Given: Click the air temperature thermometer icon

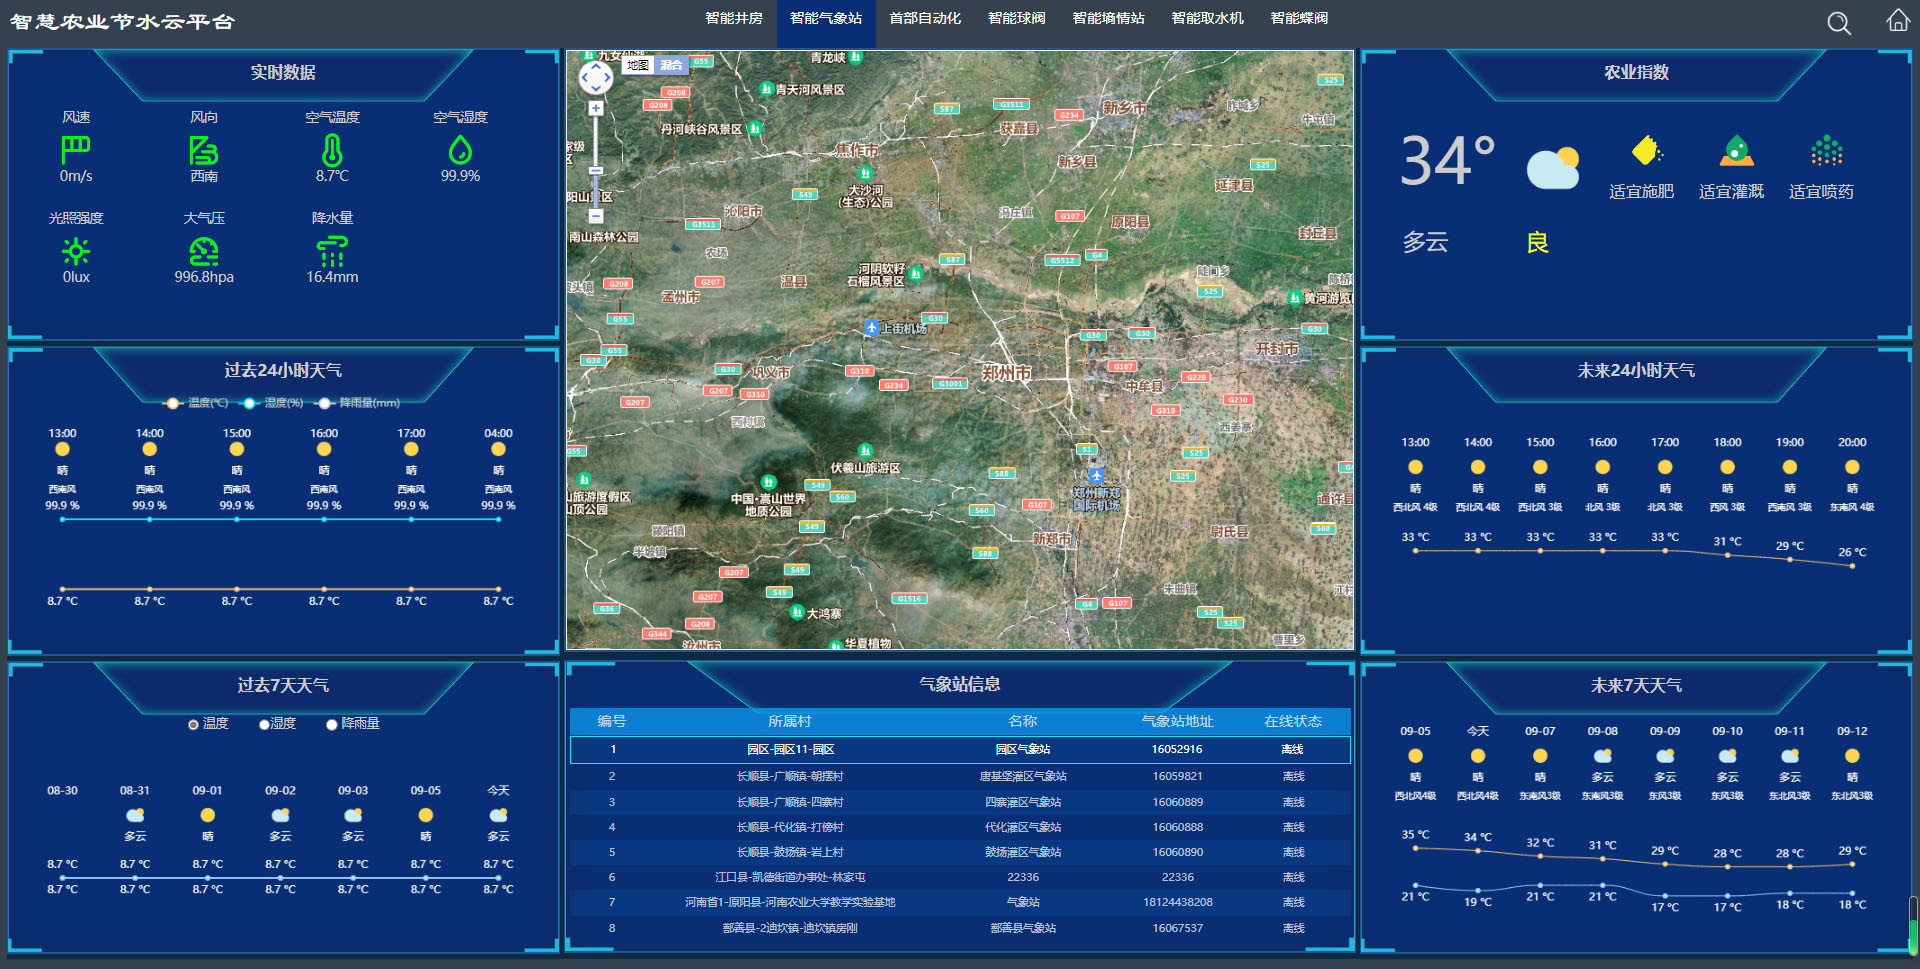Looking at the screenshot, I should (x=332, y=150).
